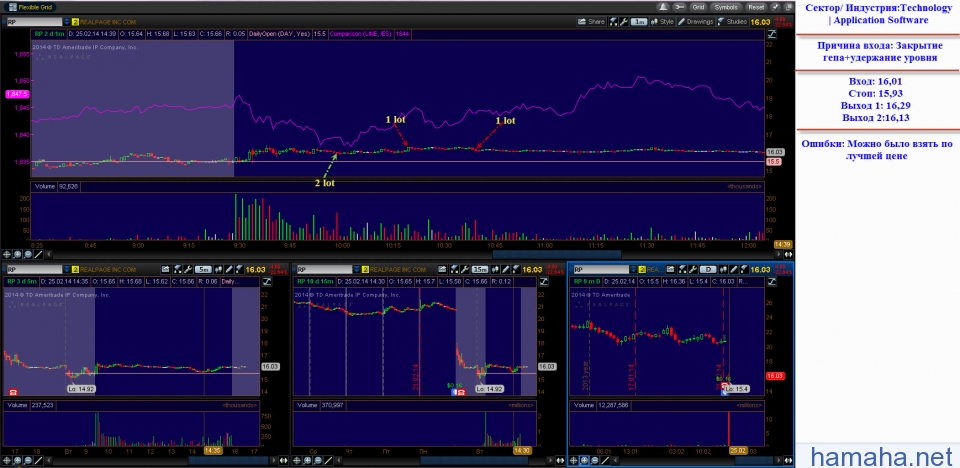Expand symbol dropdown arrow on main chart
960x468 pixels.
tap(65, 20)
